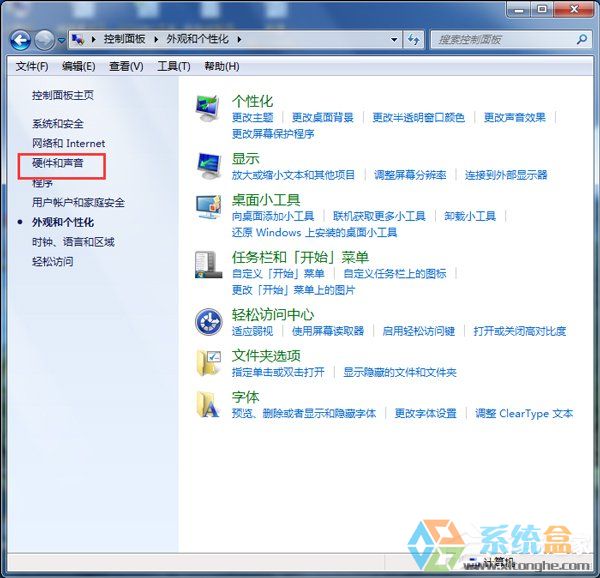Click the Control Panel icon in address bar

[78, 39]
